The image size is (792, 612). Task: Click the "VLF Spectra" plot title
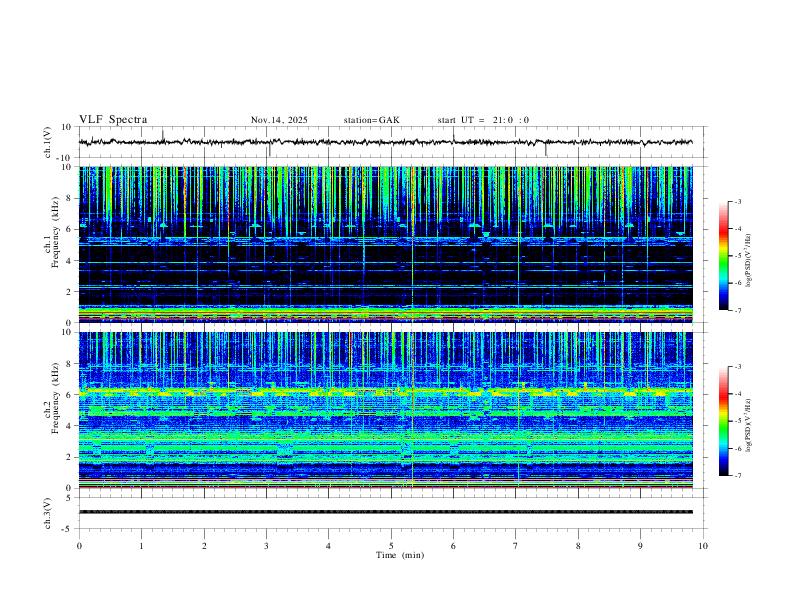pos(113,120)
